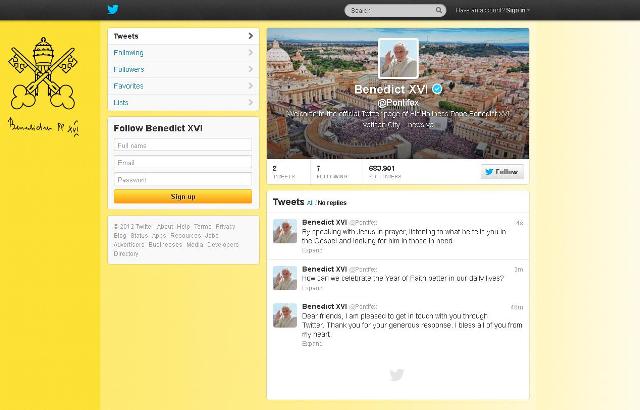Open the Media footer link
Image resolution: width=640 pixels, height=410 pixels.
[195, 244]
